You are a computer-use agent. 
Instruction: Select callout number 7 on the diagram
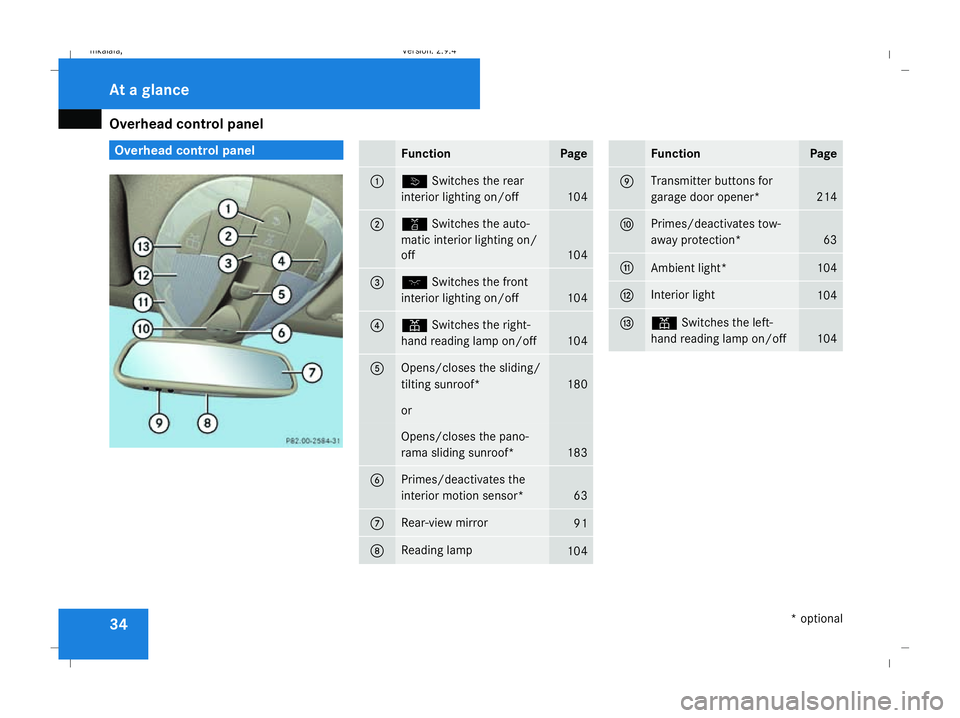[x=312, y=373]
